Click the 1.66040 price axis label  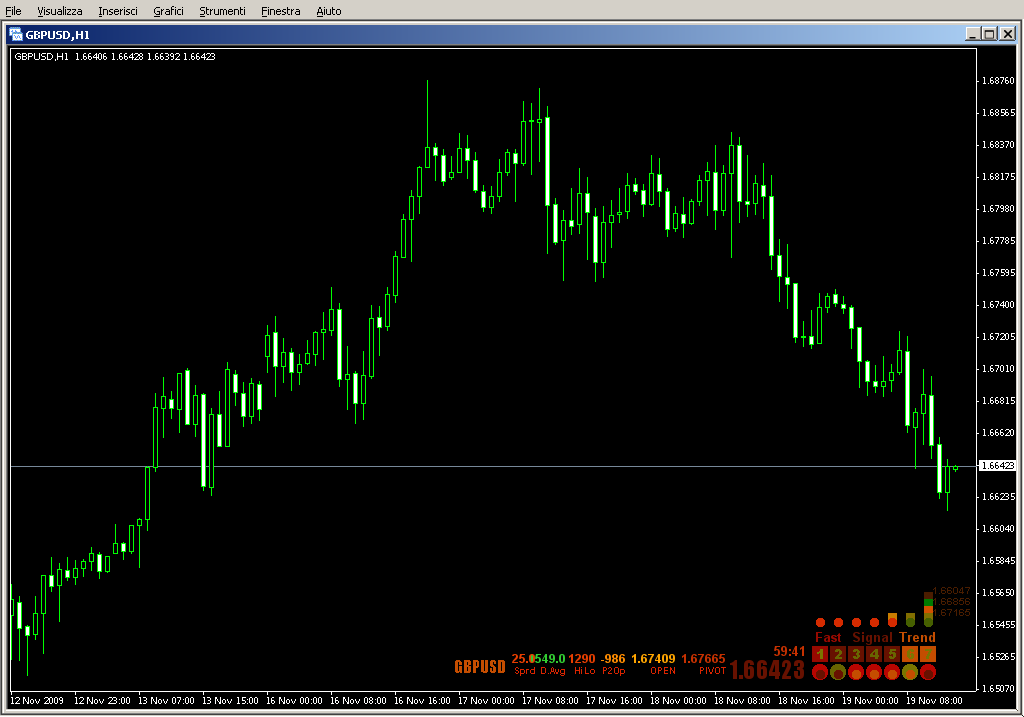[x=999, y=529]
